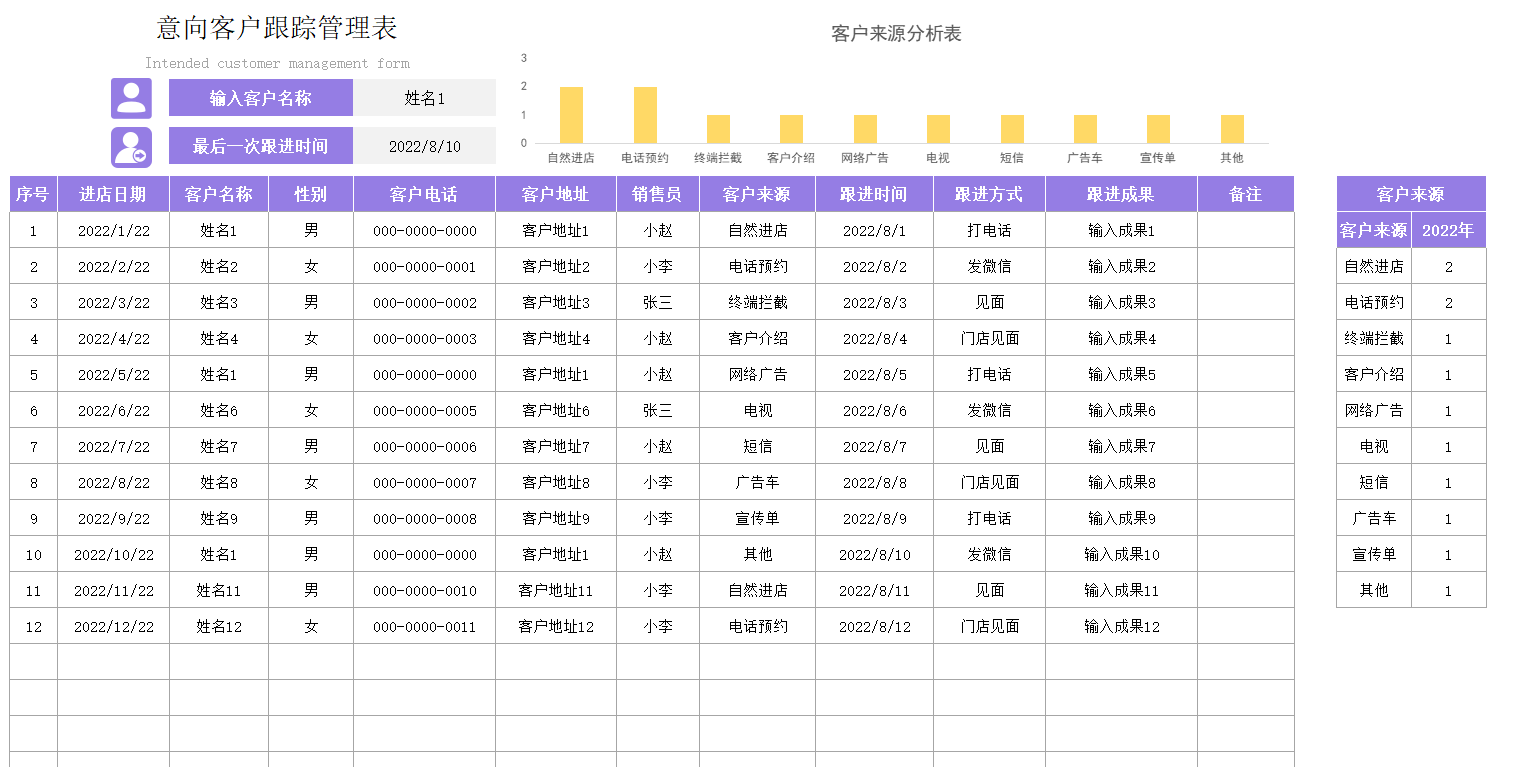Click the user follow-up time icon
Image resolution: width=1530 pixels, height=767 pixels.
coord(131,147)
